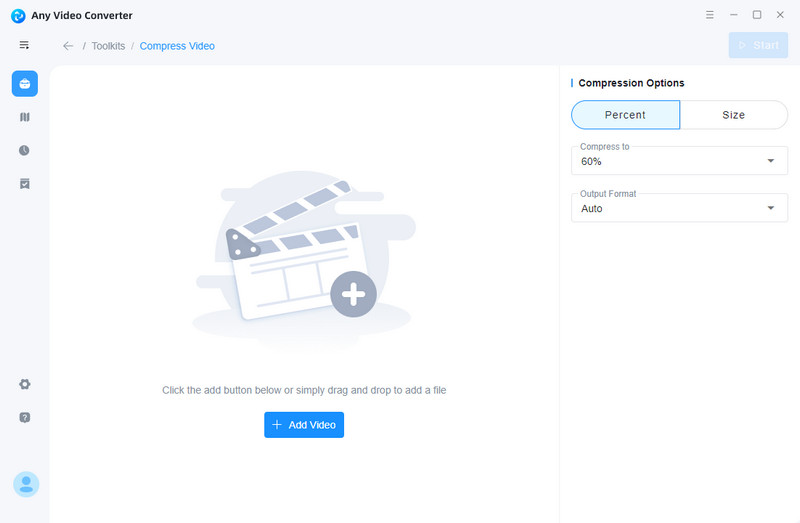Open the Output Format Auto dropdown
The image size is (800, 523).
pyautogui.click(x=680, y=208)
